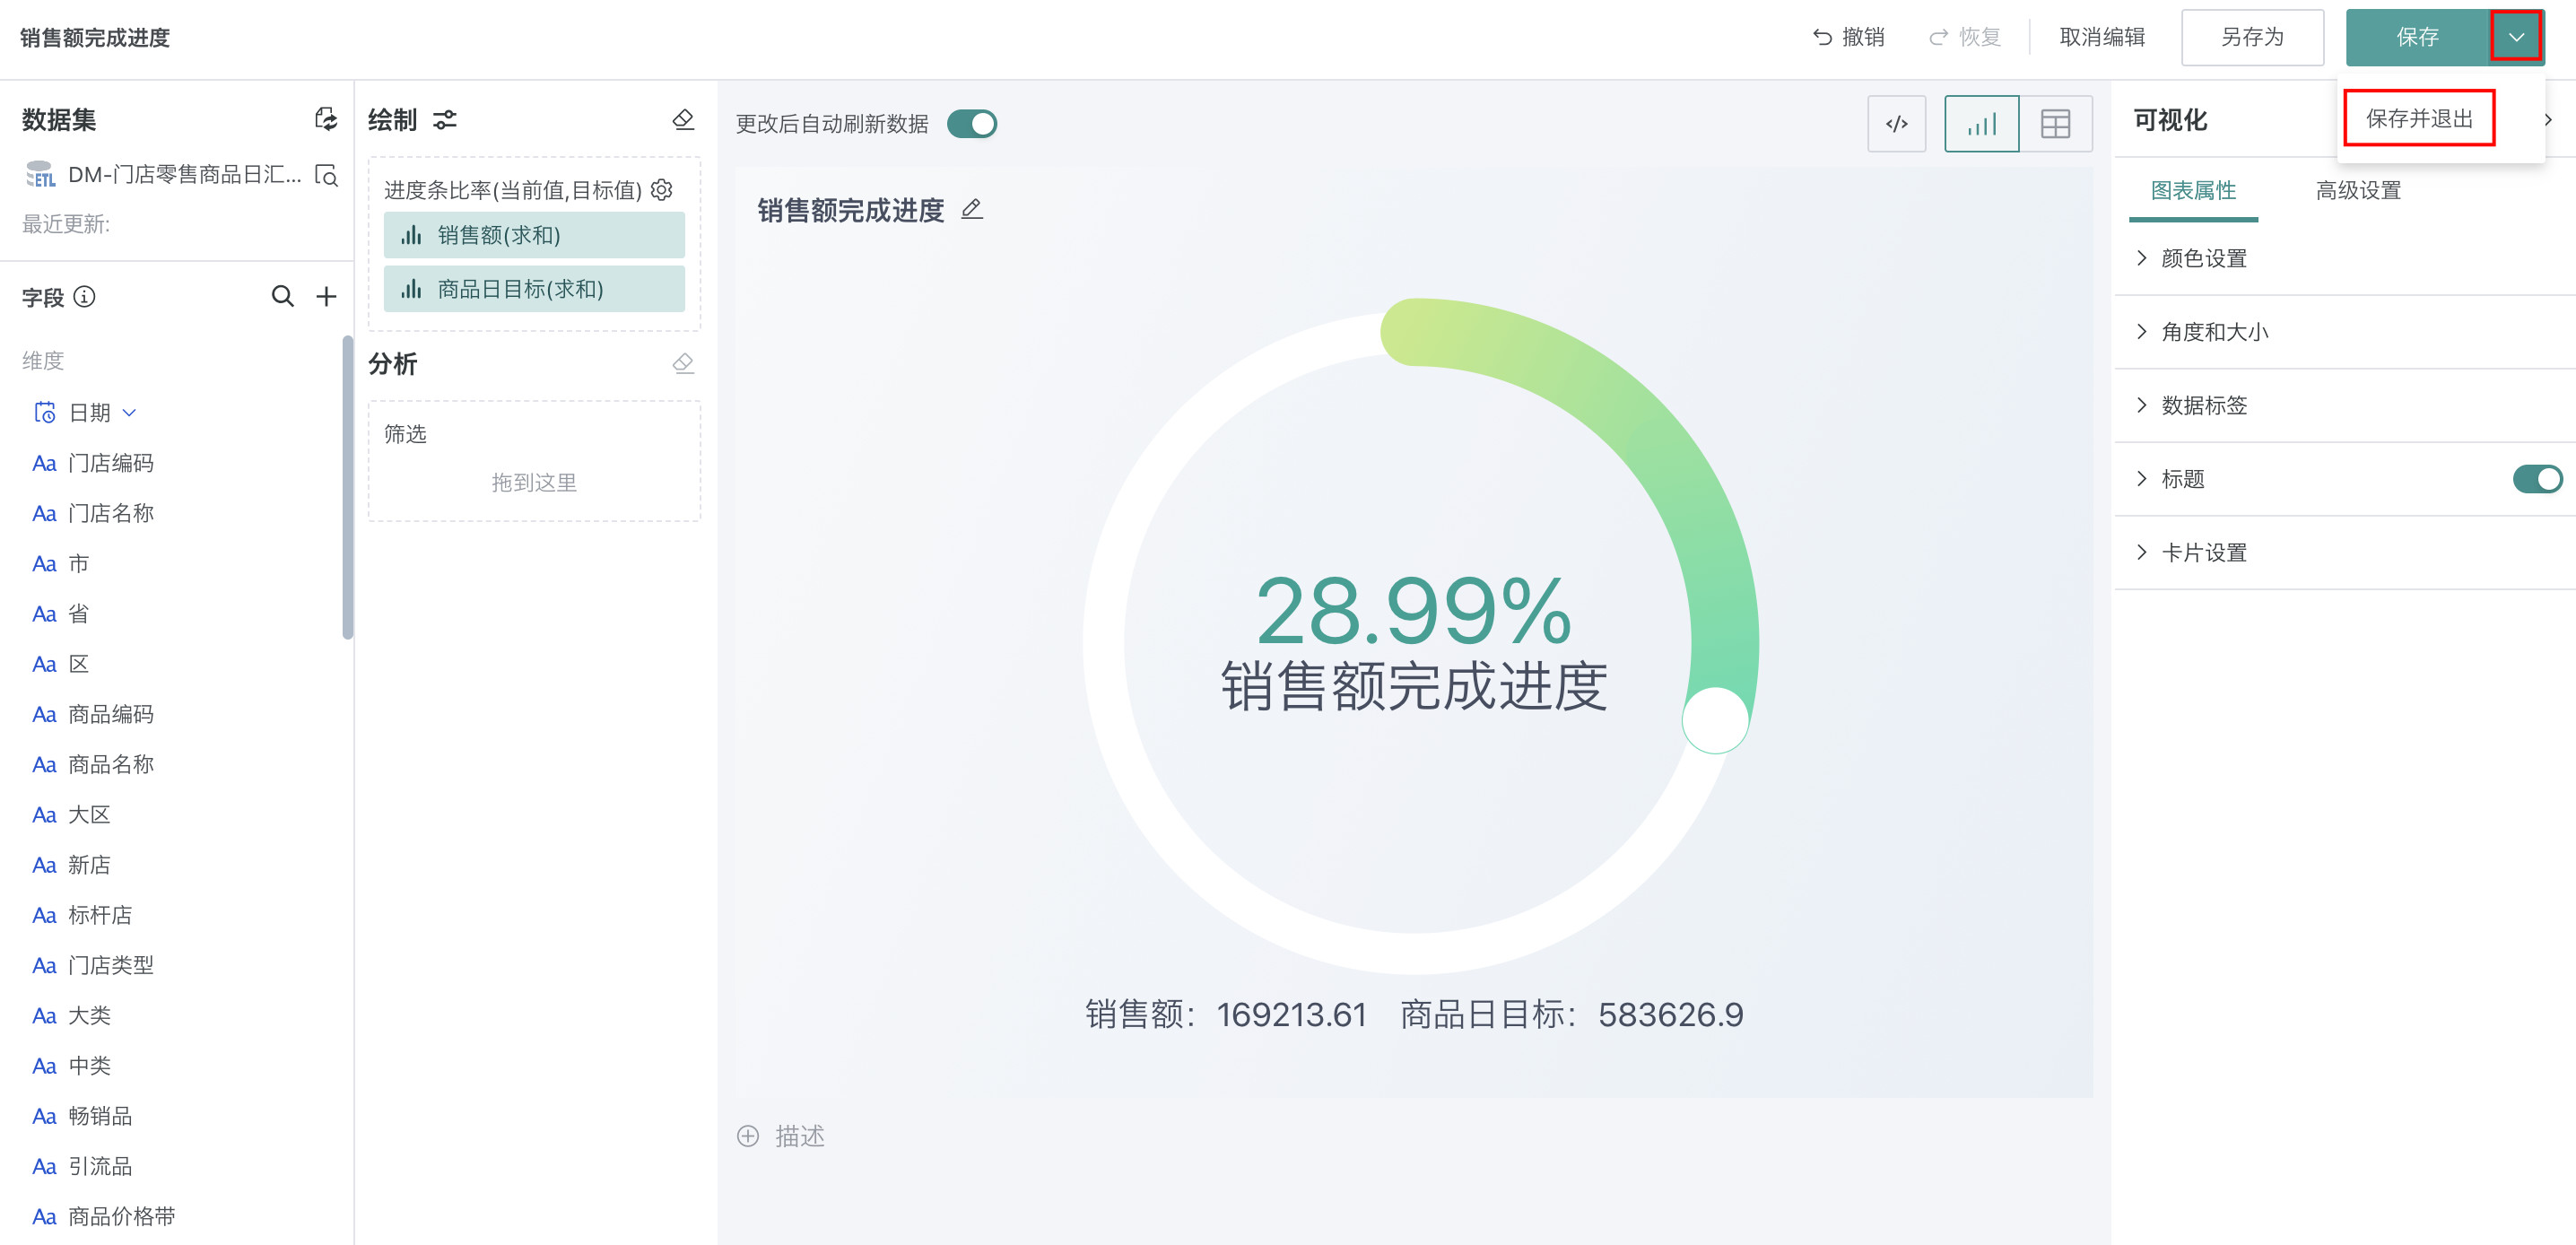Open progress ratio gear settings

(662, 189)
